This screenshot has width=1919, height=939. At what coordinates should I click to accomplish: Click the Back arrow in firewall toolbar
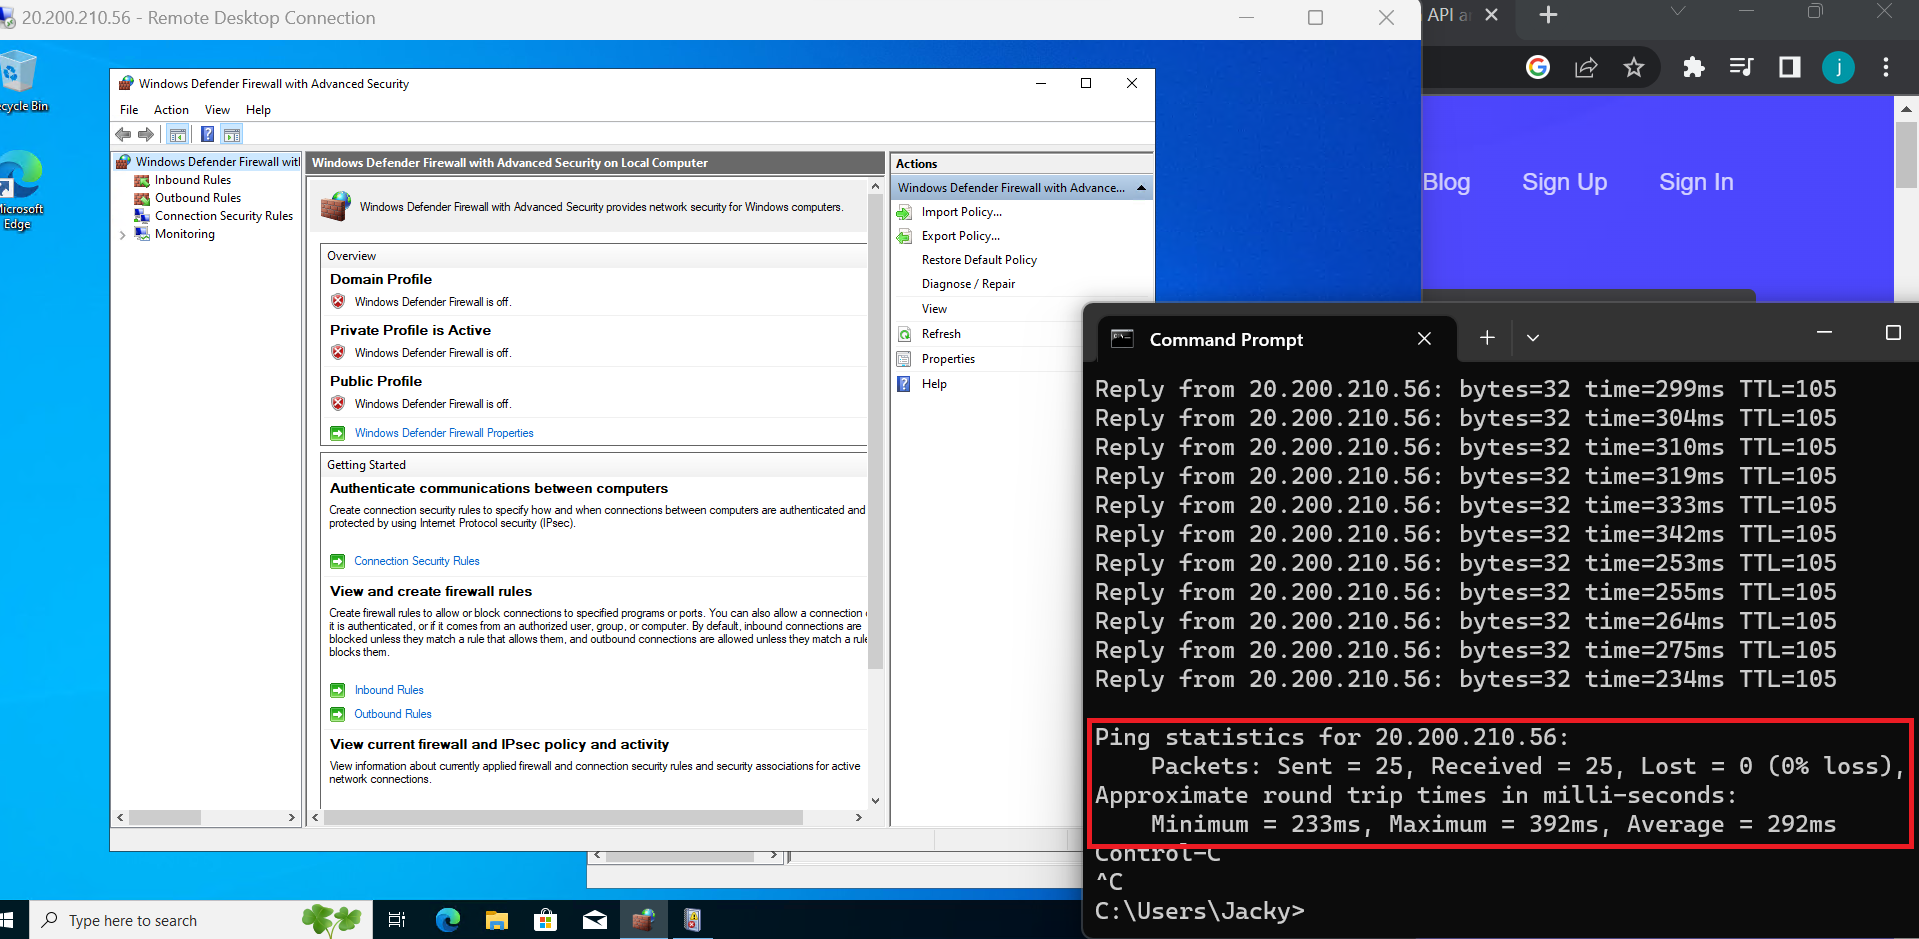click(x=123, y=134)
